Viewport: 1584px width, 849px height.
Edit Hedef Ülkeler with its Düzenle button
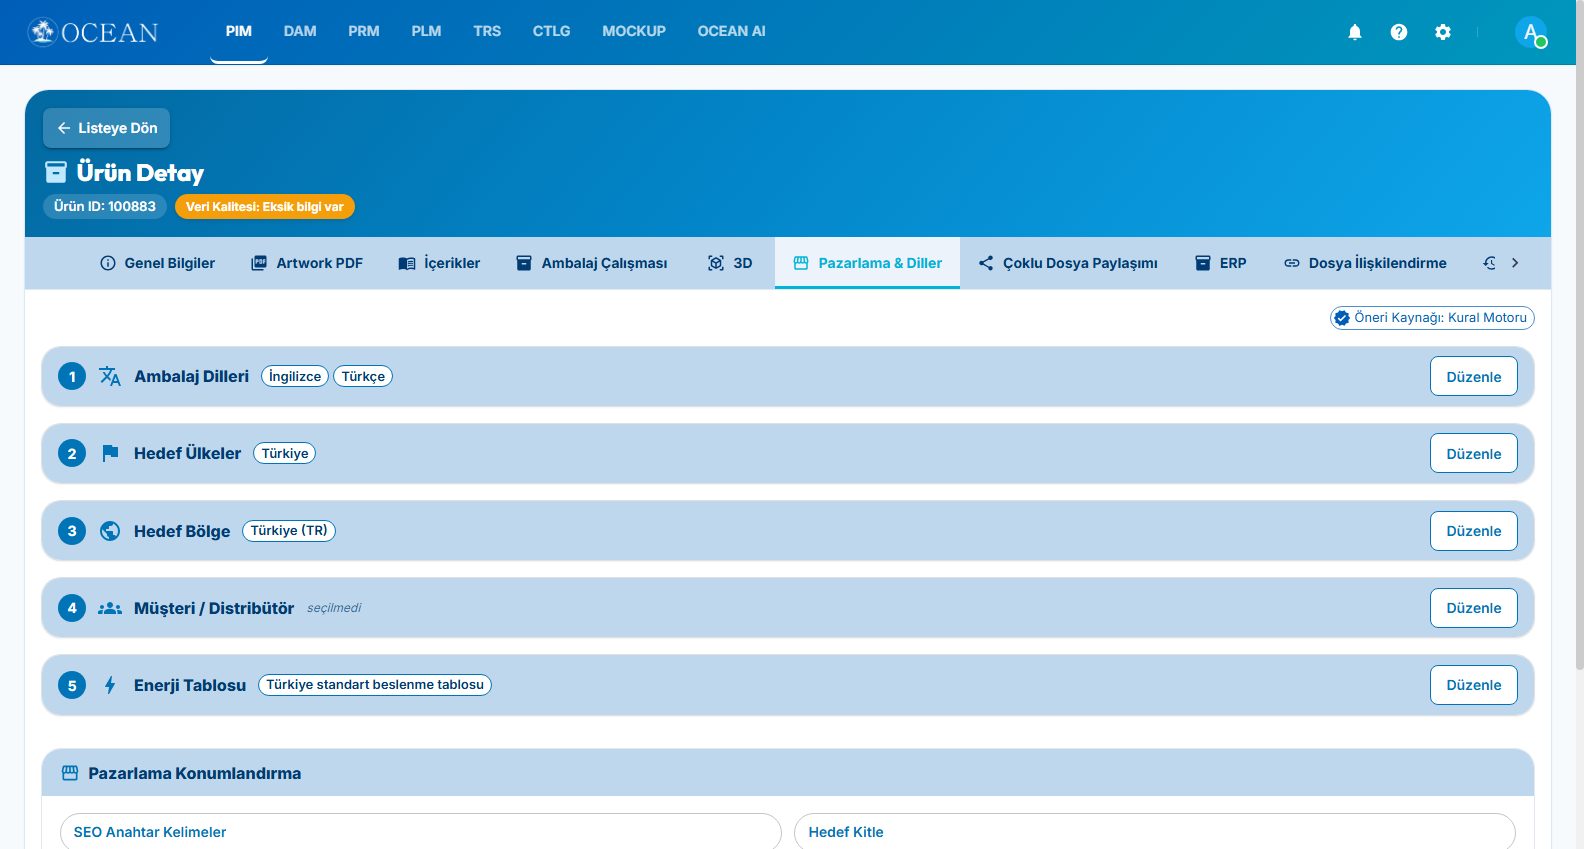pos(1473,454)
